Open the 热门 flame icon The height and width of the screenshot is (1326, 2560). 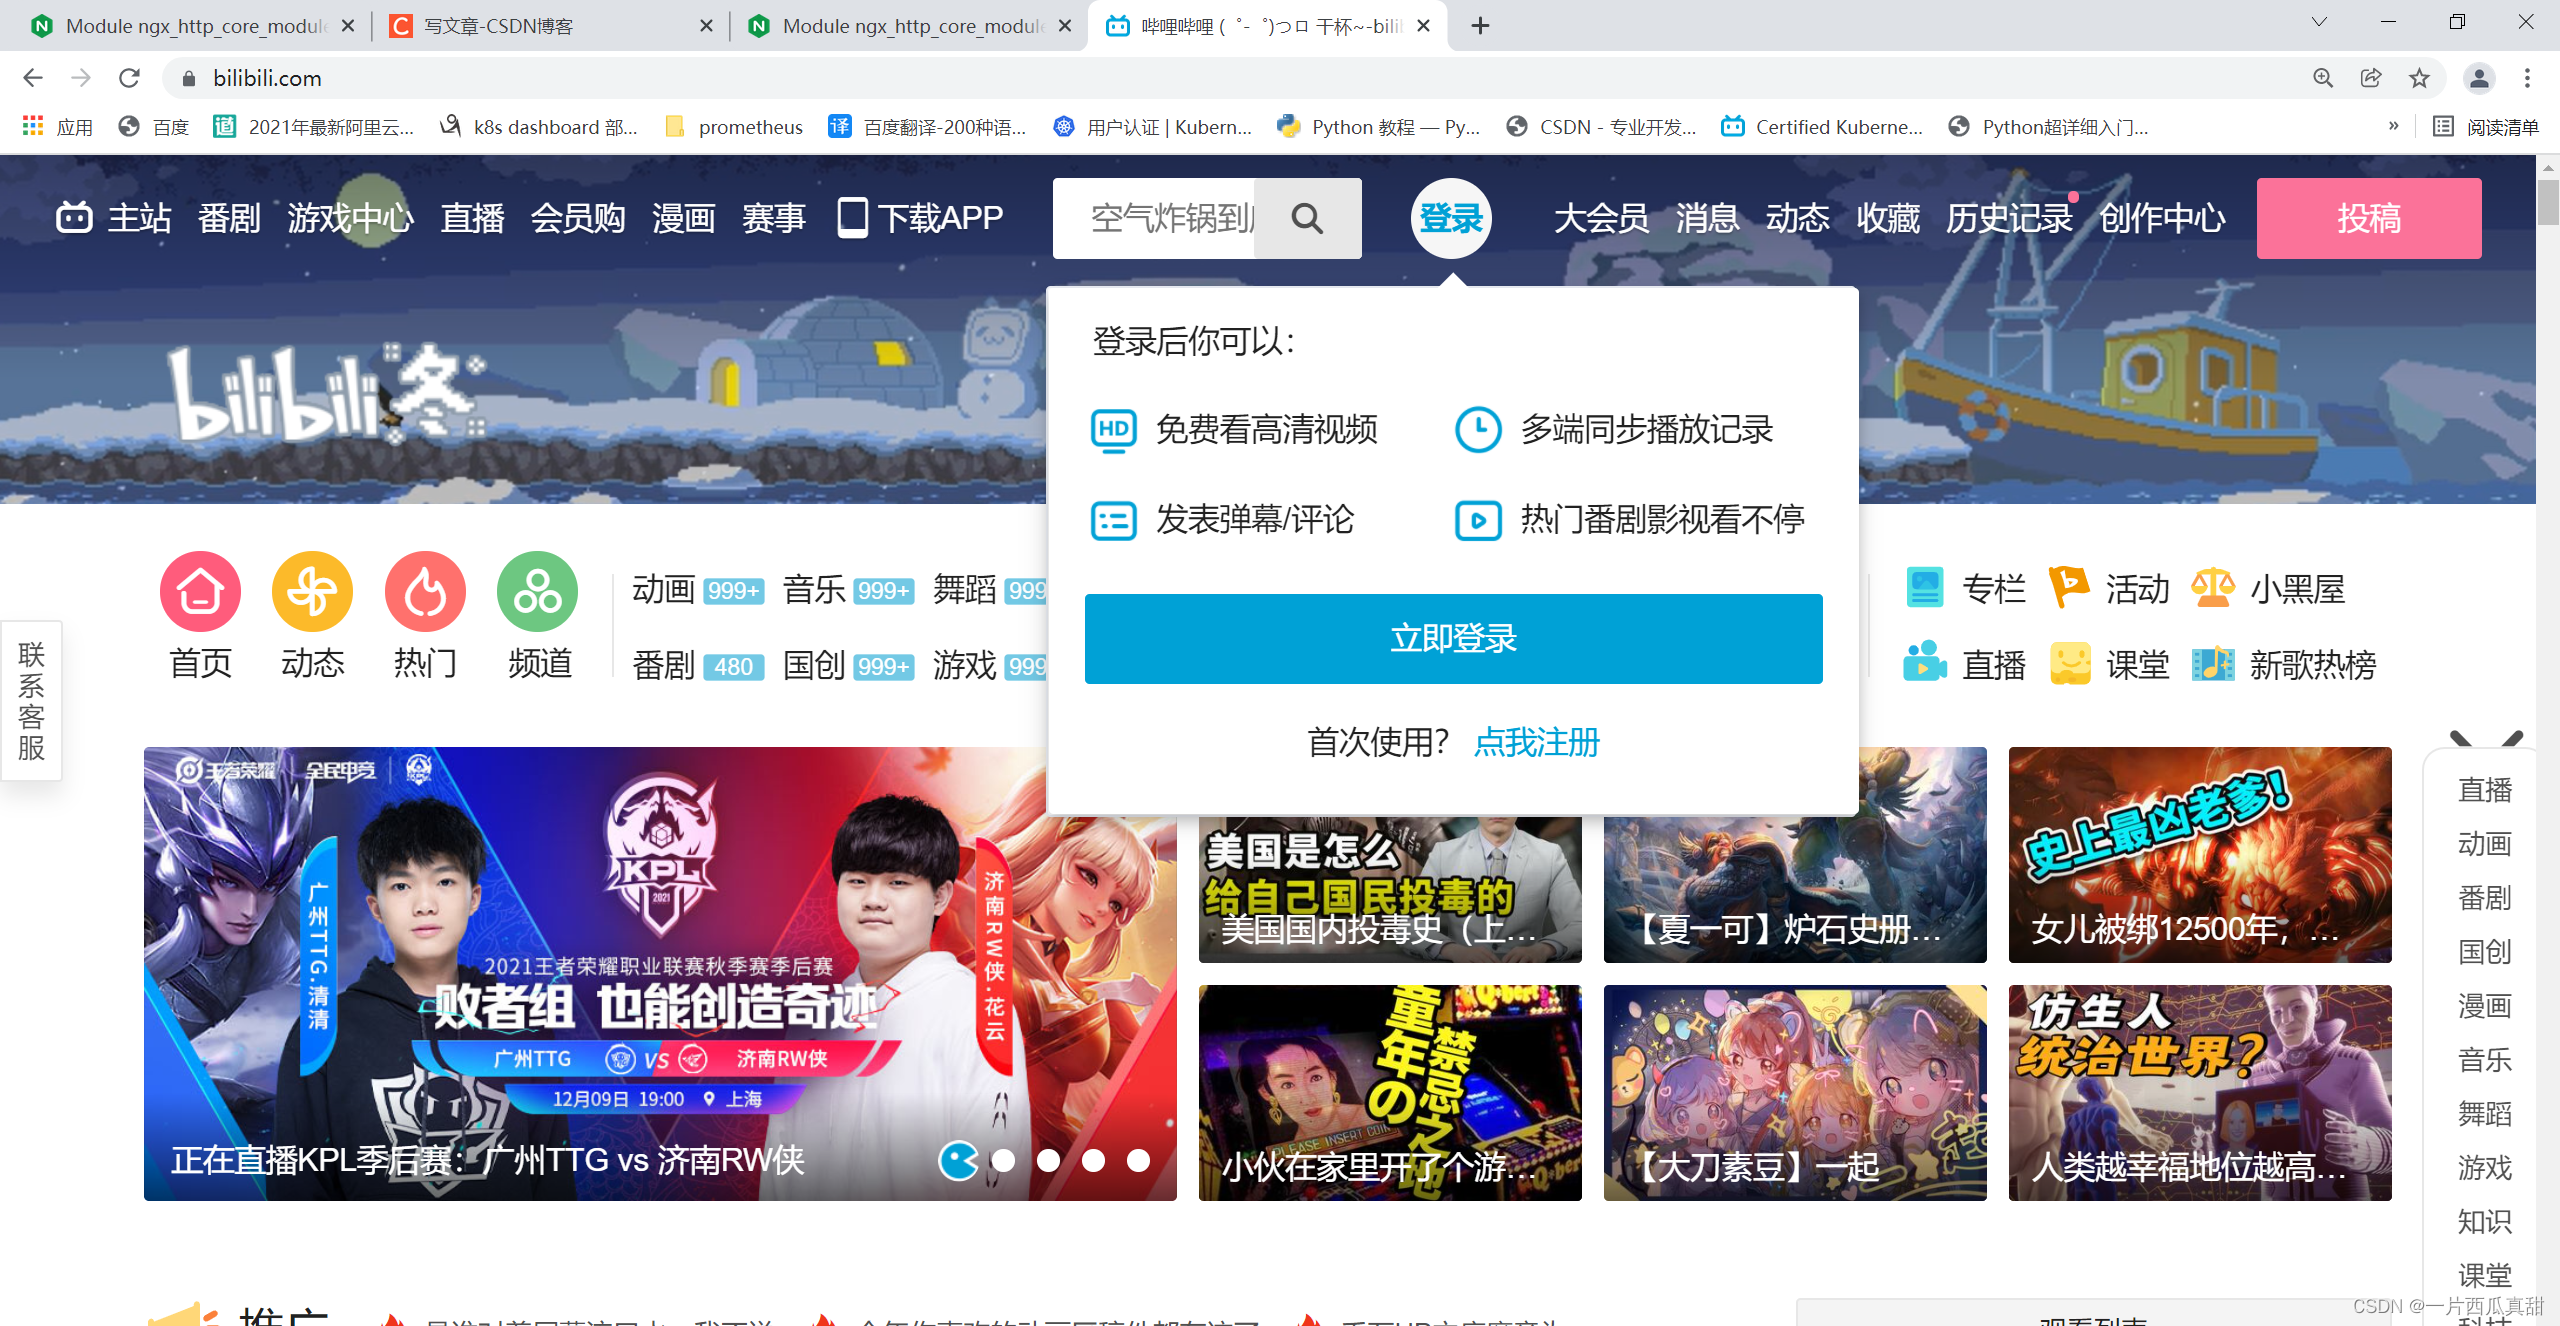(425, 592)
